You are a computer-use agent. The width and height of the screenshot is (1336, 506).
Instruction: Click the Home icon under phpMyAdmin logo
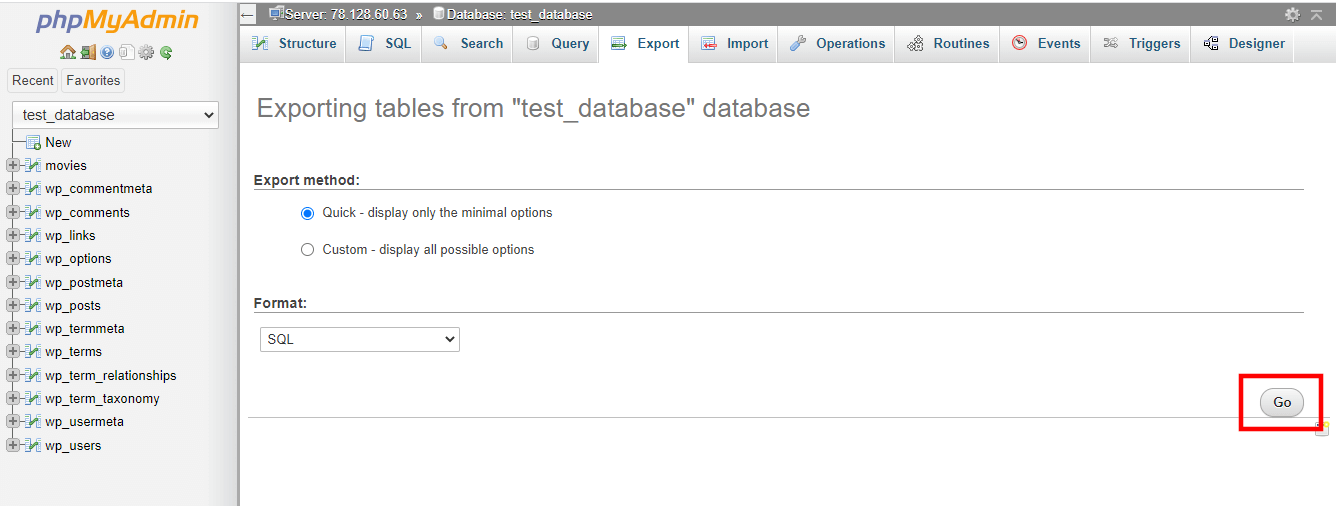[67, 53]
